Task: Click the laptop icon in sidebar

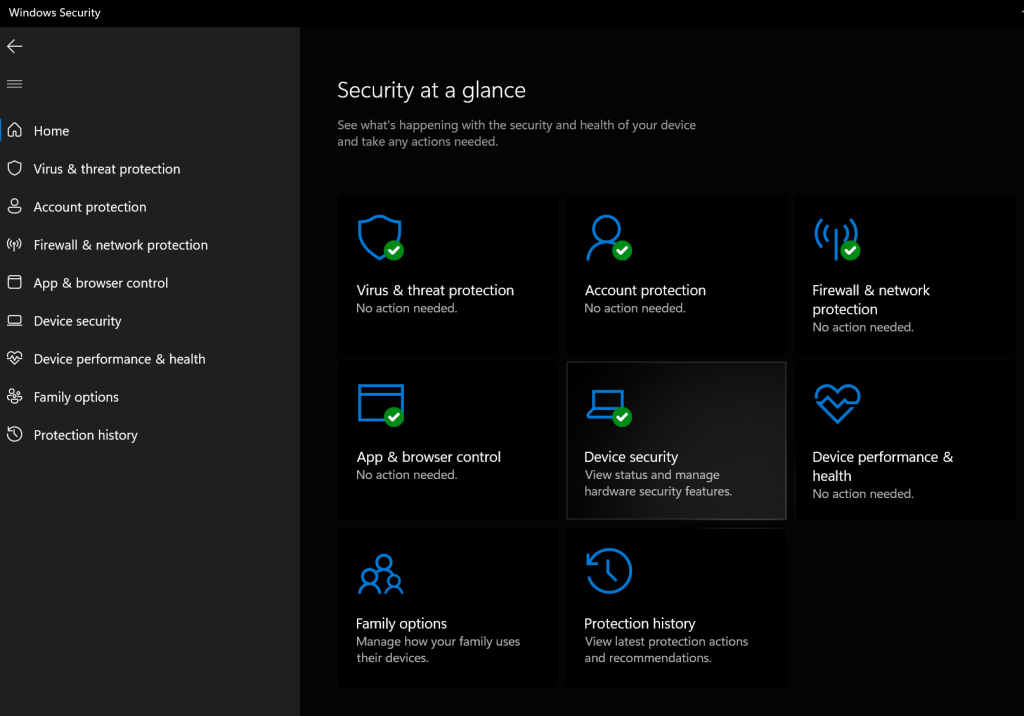Action: coord(14,321)
